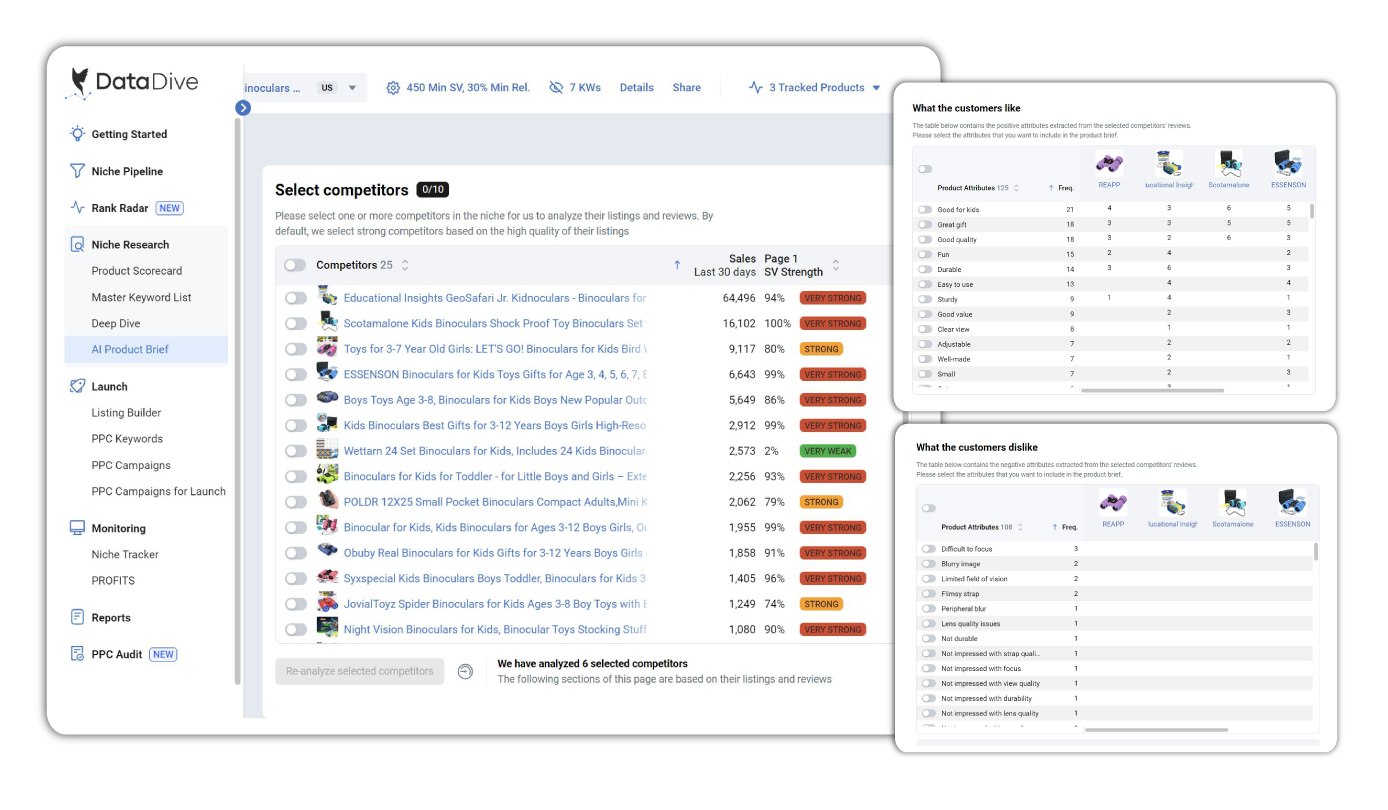Click the Educational Insights GeoSafari product thumbnail

[x=327, y=297]
